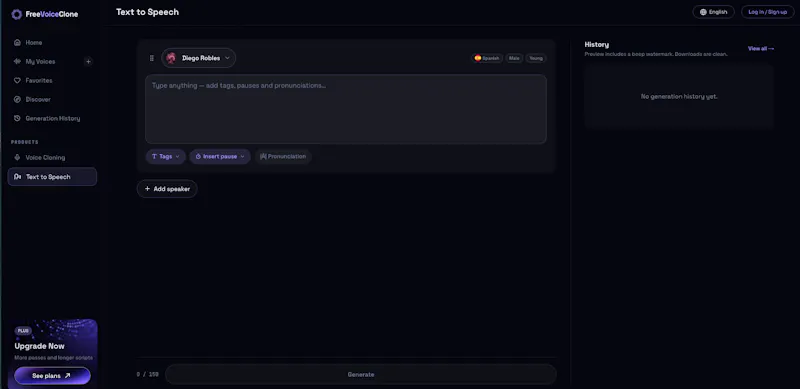This screenshot has height=389, width=800.
Task: Add another speaker block
Action: (x=167, y=189)
